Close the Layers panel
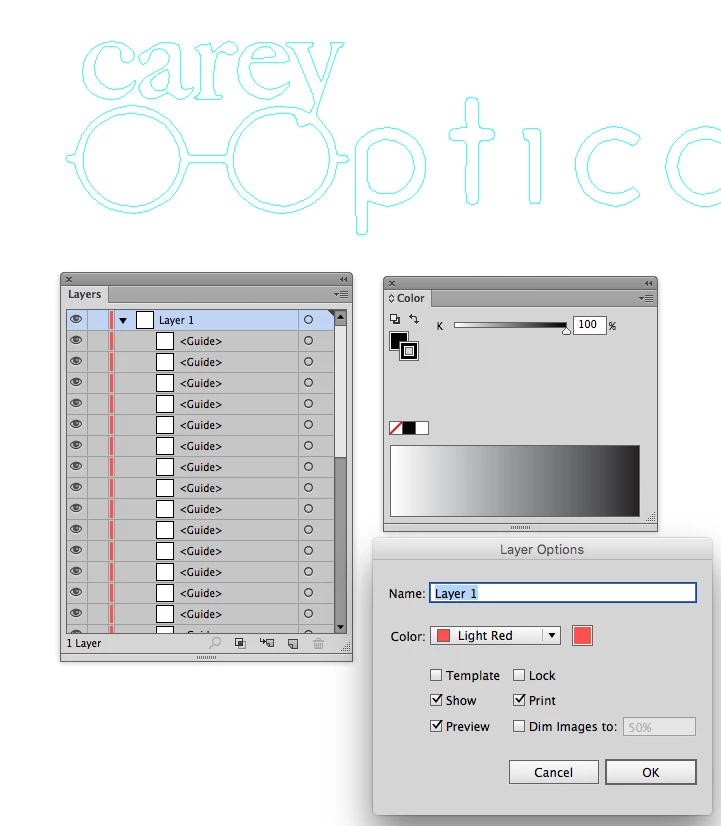This screenshot has width=721, height=826. tap(69, 280)
